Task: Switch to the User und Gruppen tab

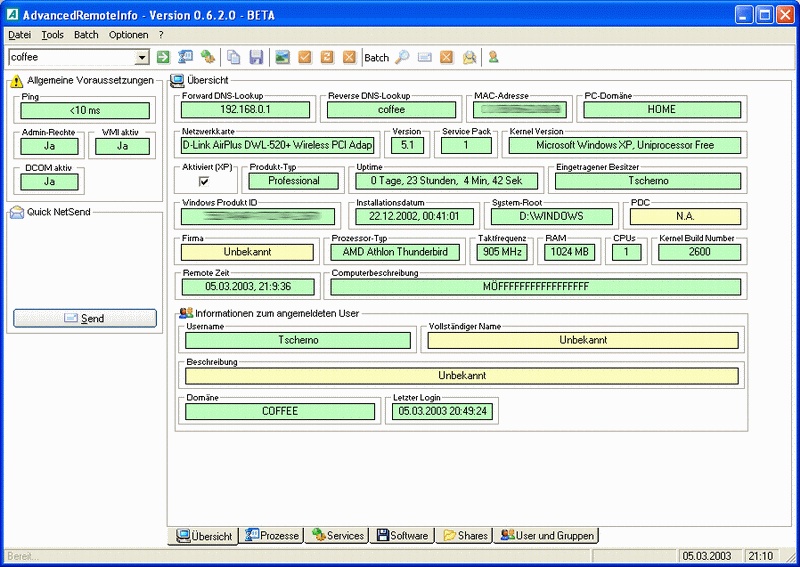Action: (x=546, y=535)
